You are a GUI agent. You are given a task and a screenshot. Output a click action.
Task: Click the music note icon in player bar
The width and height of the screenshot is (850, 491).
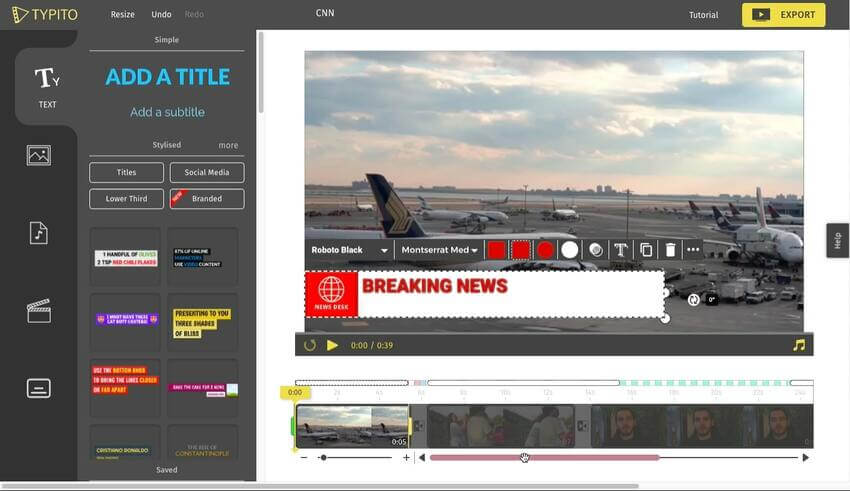coord(798,345)
